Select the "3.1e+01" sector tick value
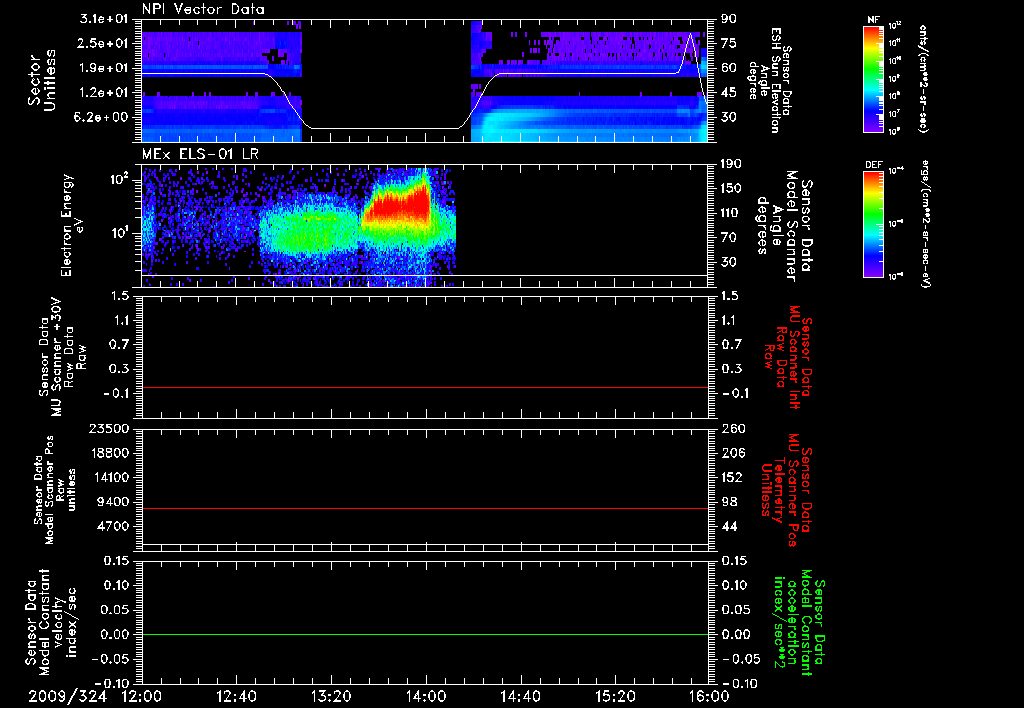This screenshot has width=1024, height=708. (x=103, y=19)
